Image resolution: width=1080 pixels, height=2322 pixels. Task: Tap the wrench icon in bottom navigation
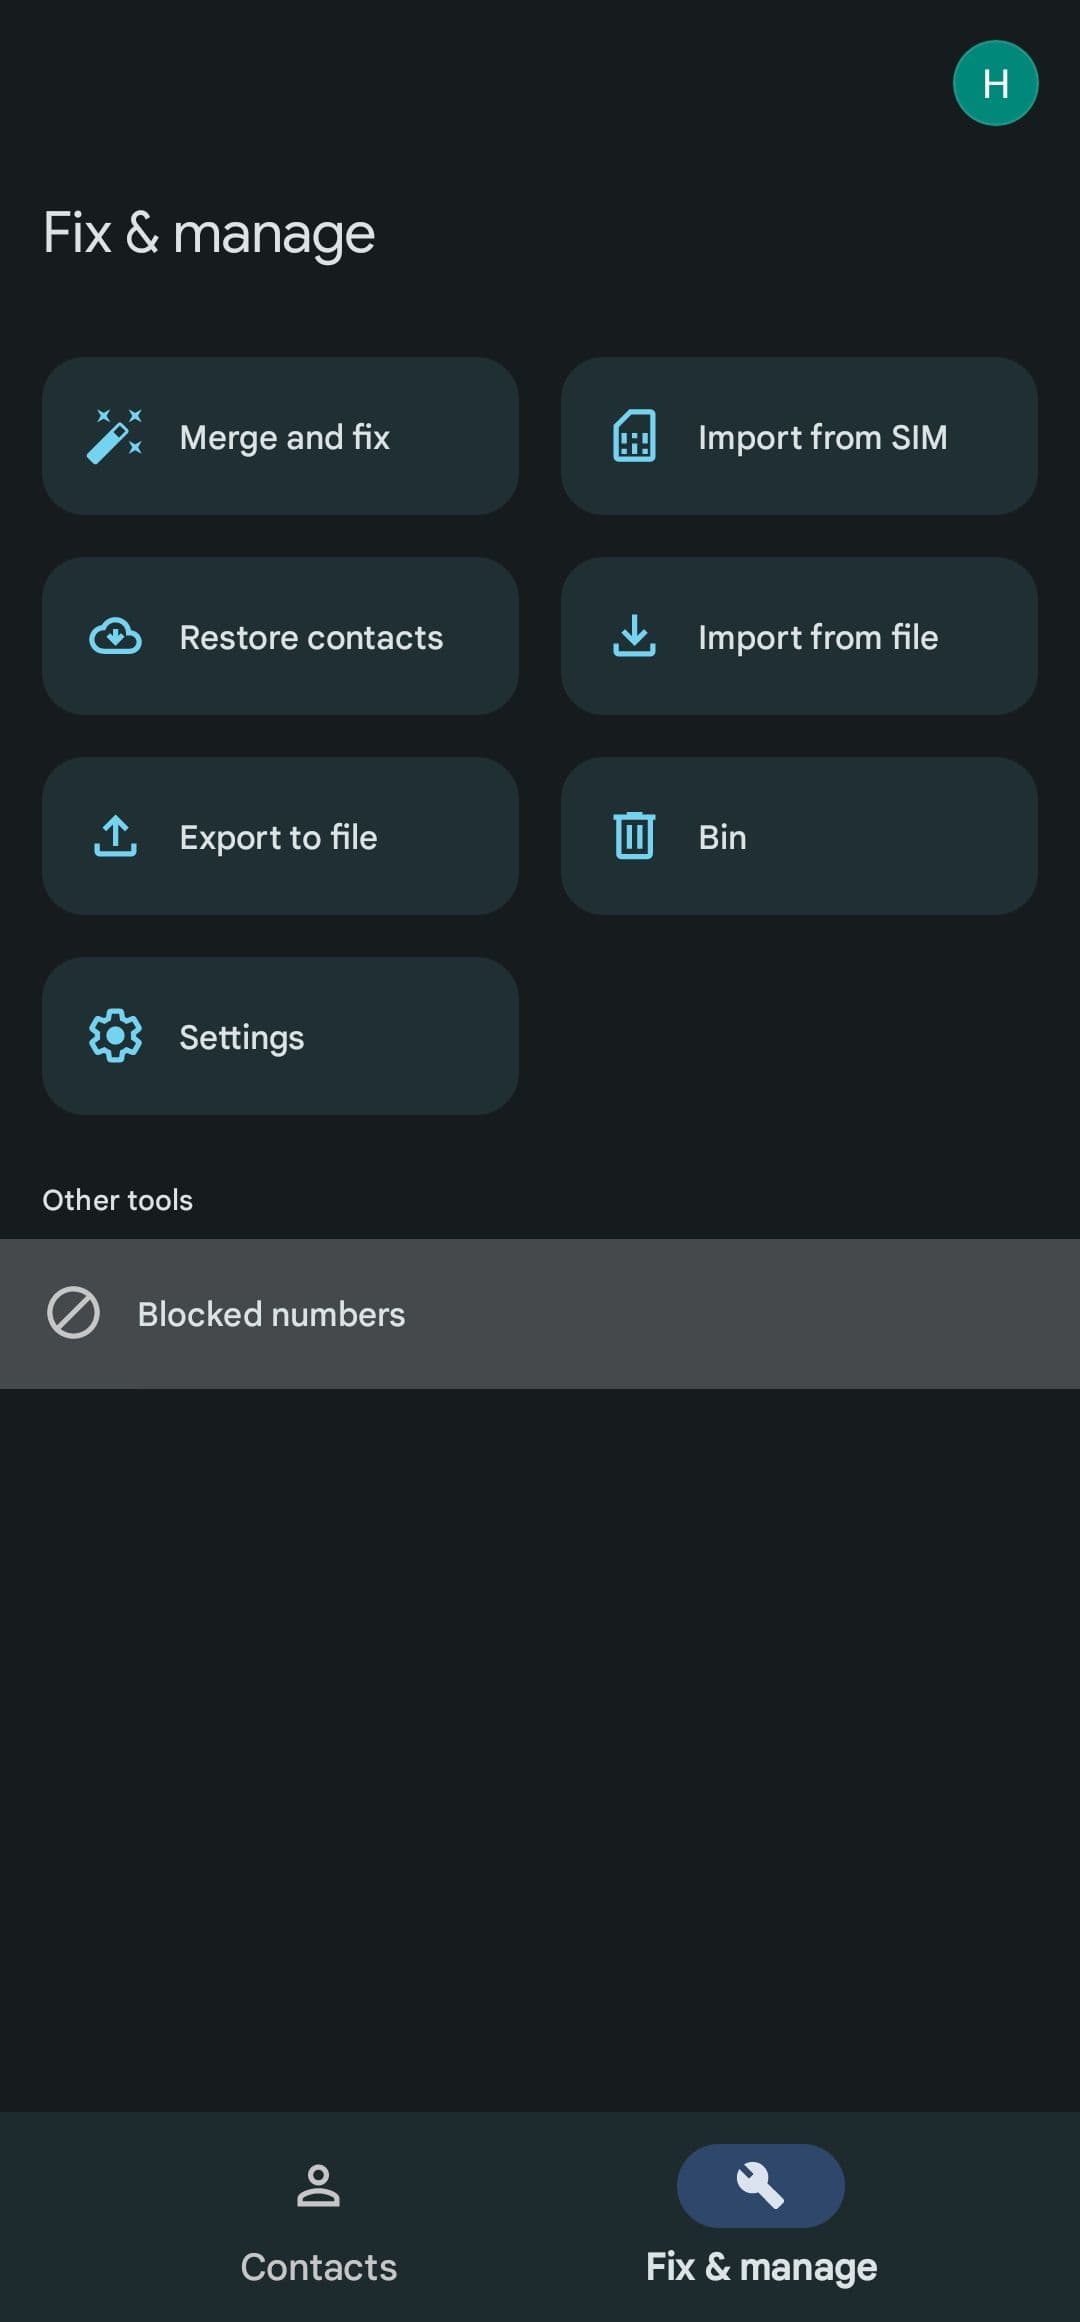click(760, 2185)
